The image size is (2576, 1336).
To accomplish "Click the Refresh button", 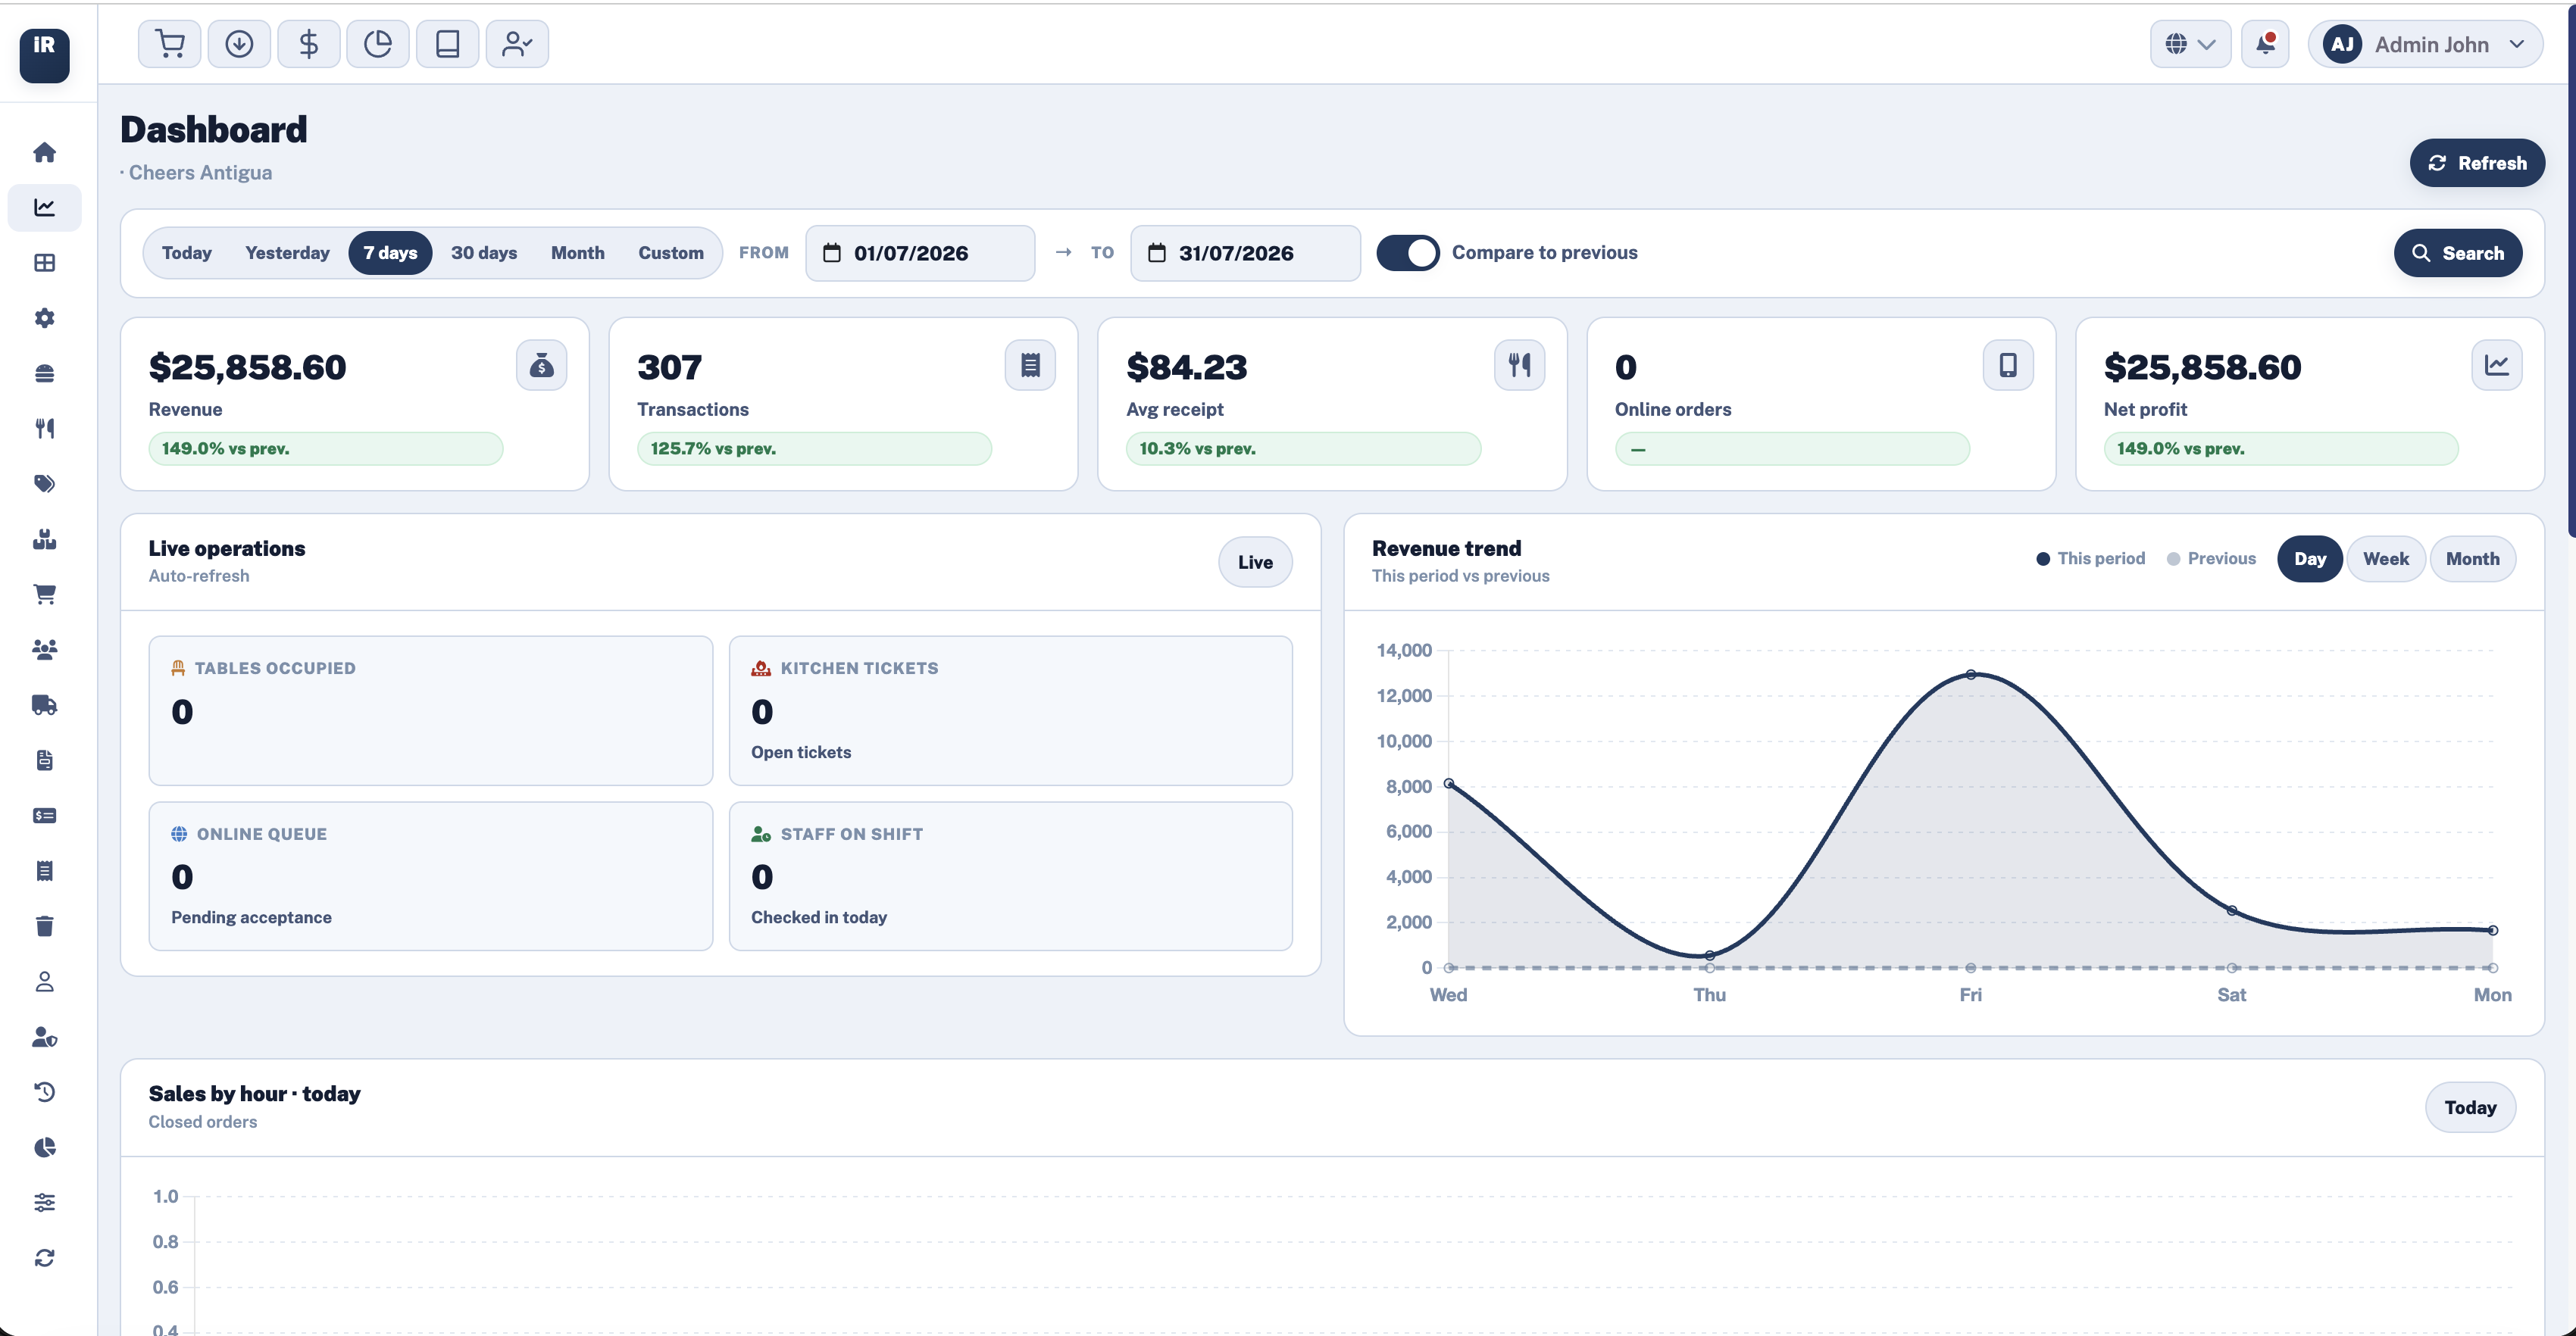I will click(x=2477, y=163).
